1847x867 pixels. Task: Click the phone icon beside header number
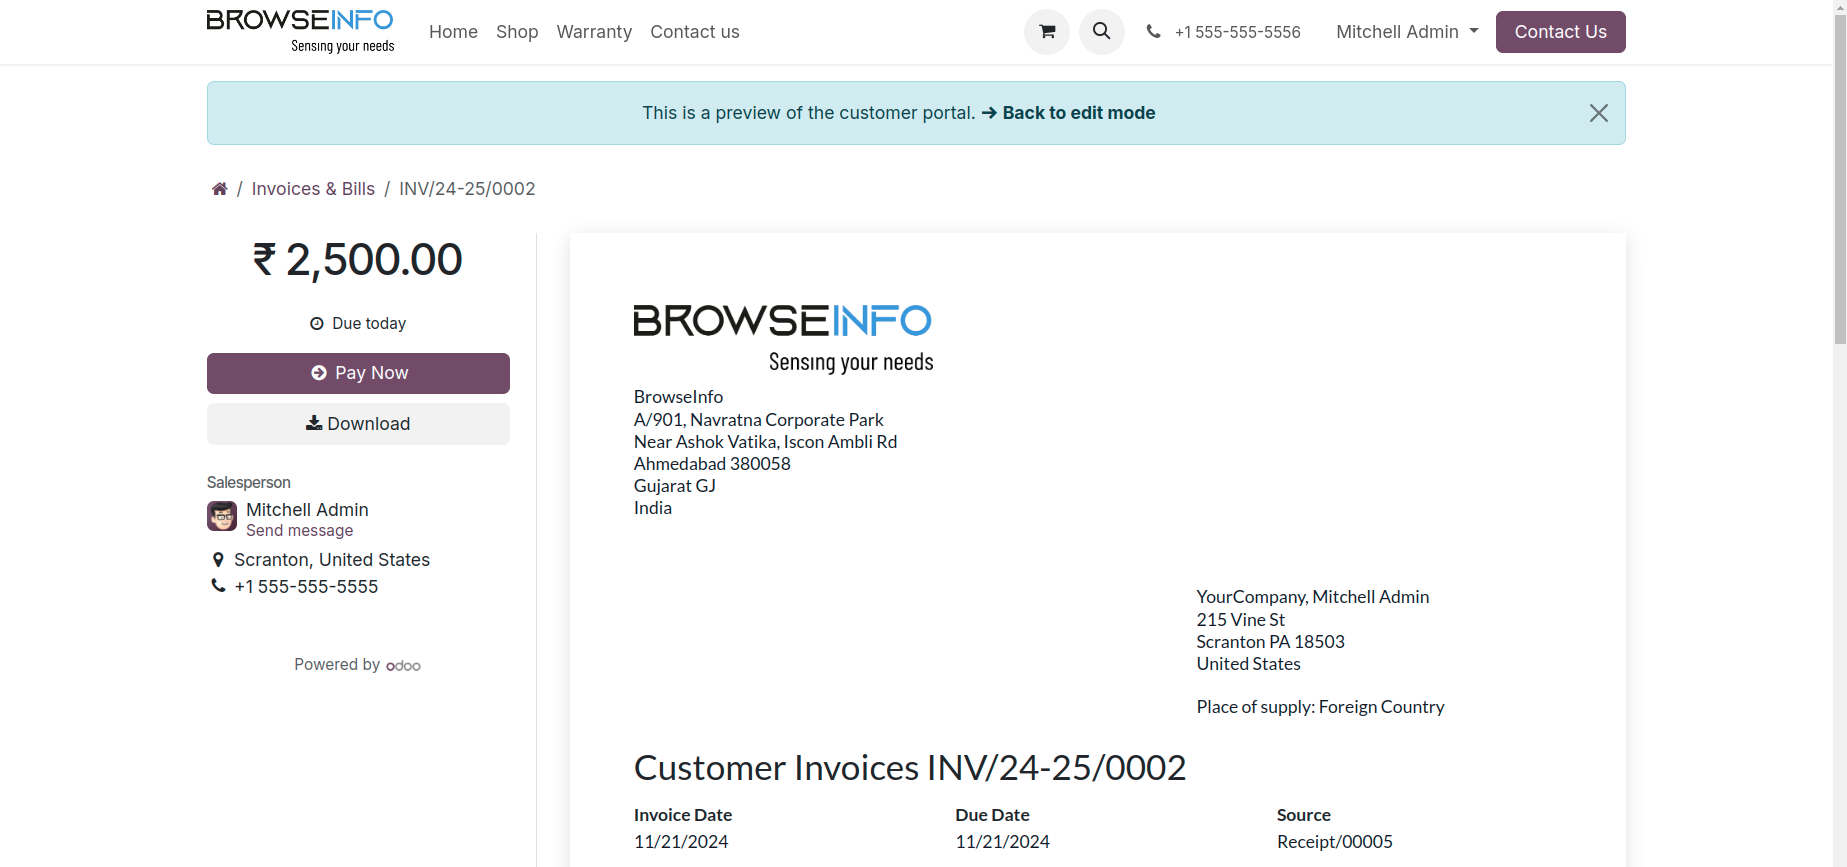tap(1153, 32)
